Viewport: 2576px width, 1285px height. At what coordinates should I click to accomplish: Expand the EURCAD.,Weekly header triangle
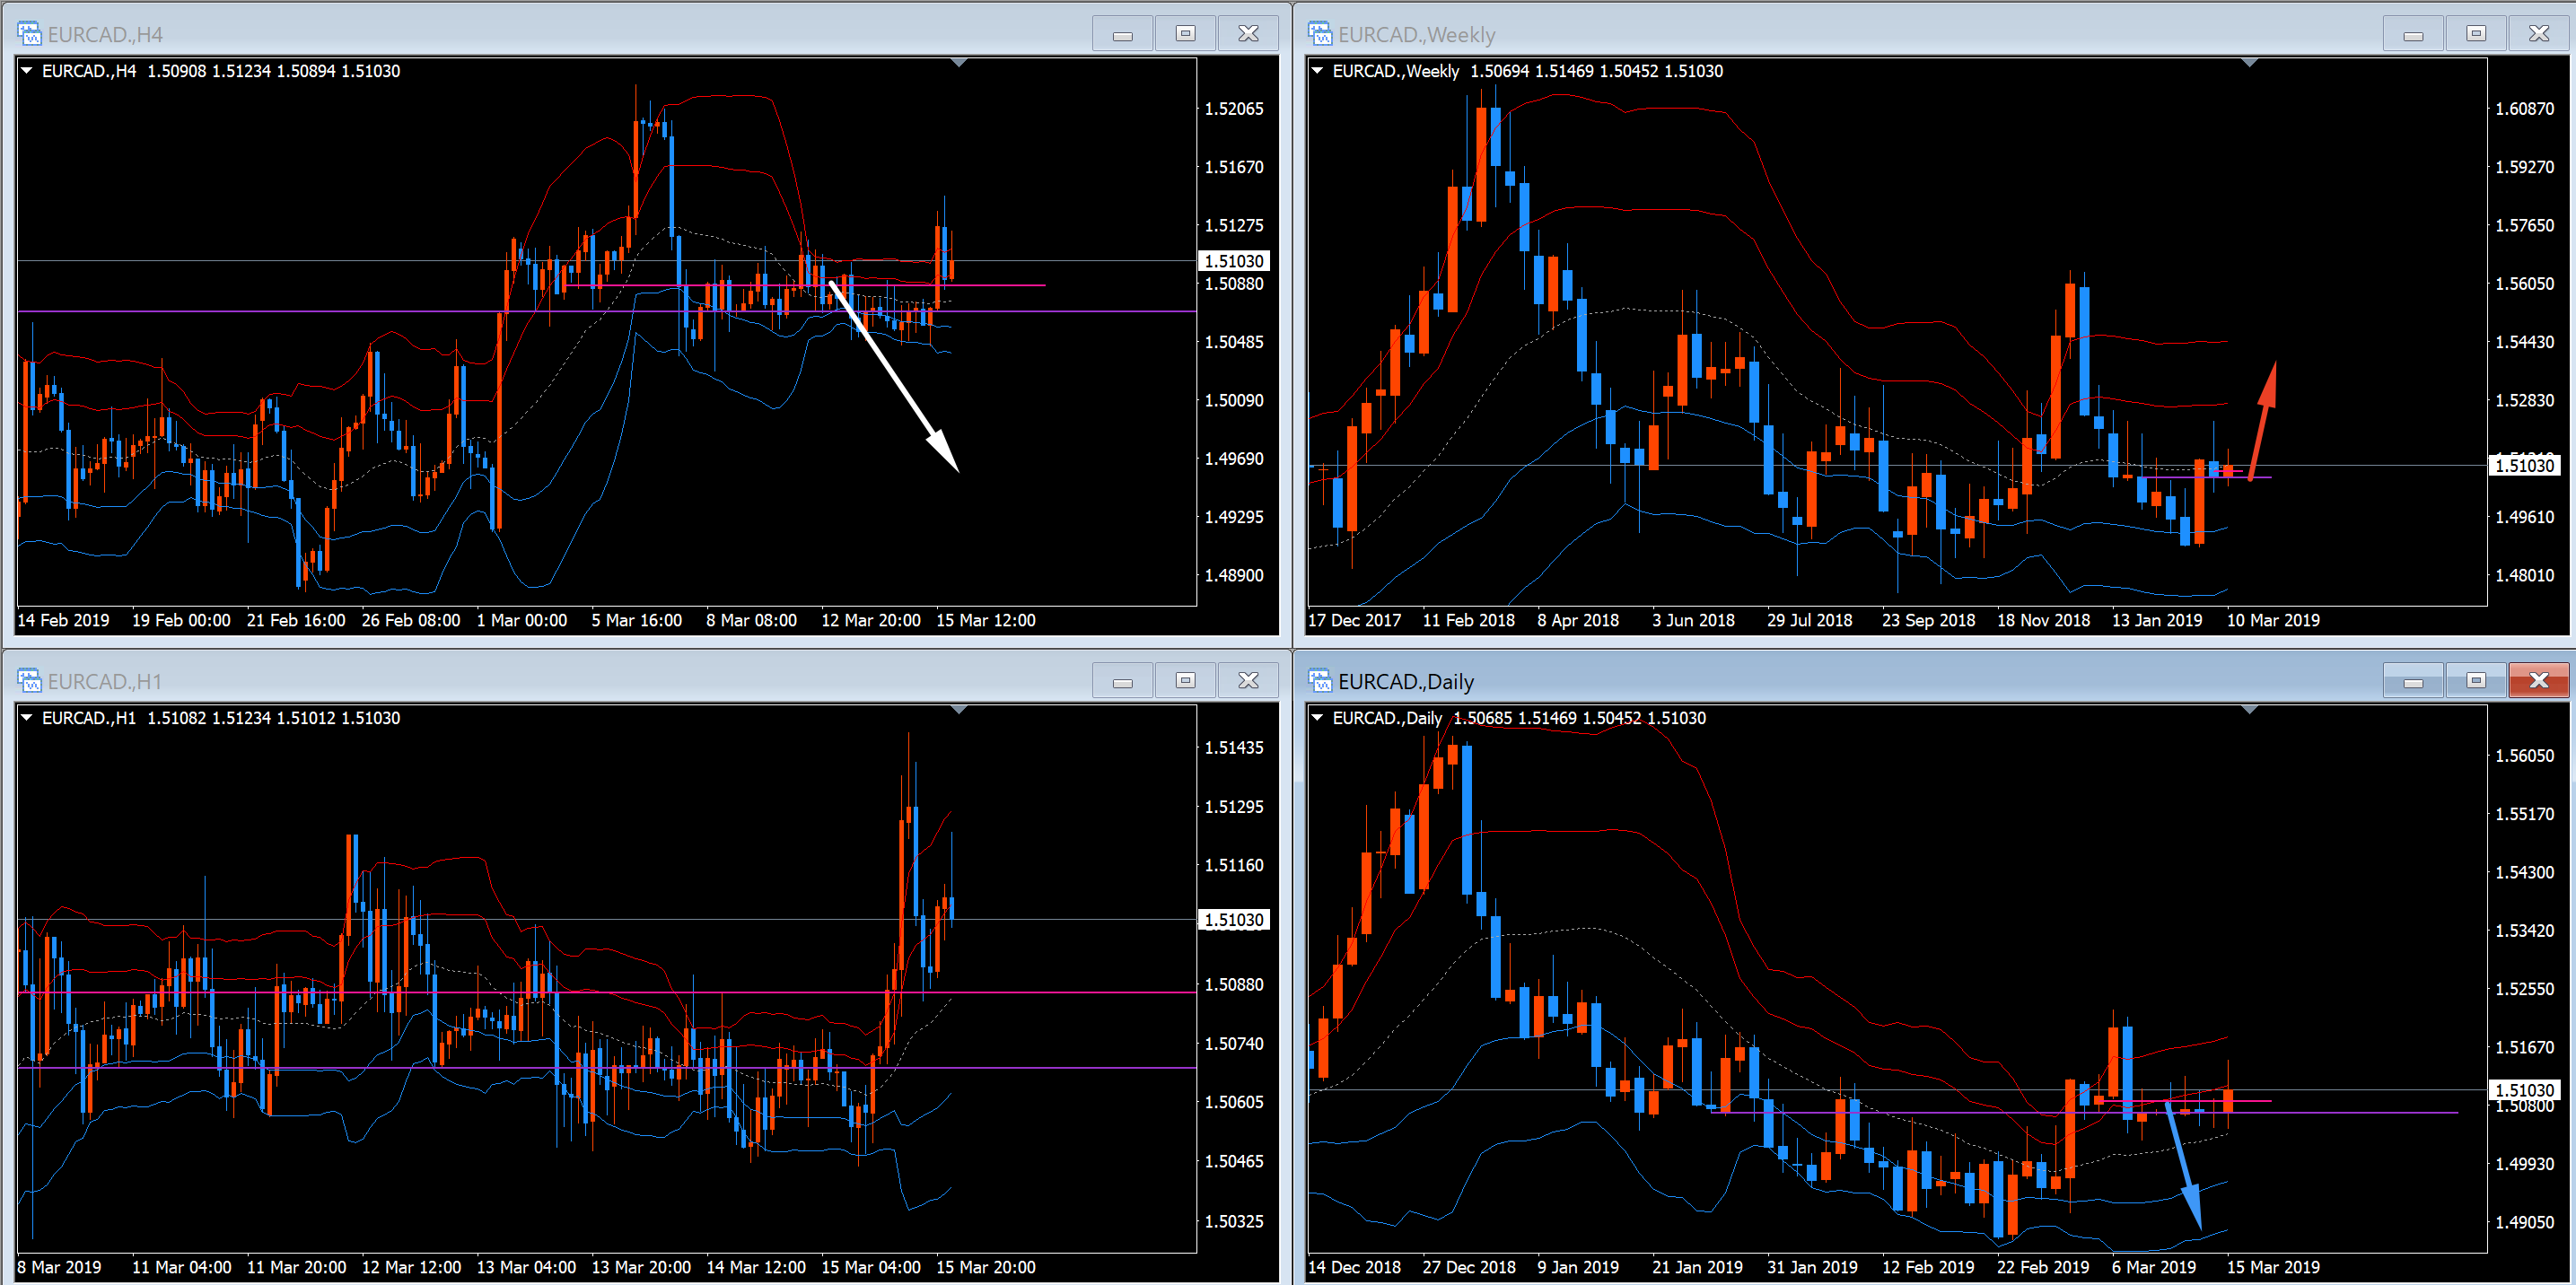coord(1318,71)
